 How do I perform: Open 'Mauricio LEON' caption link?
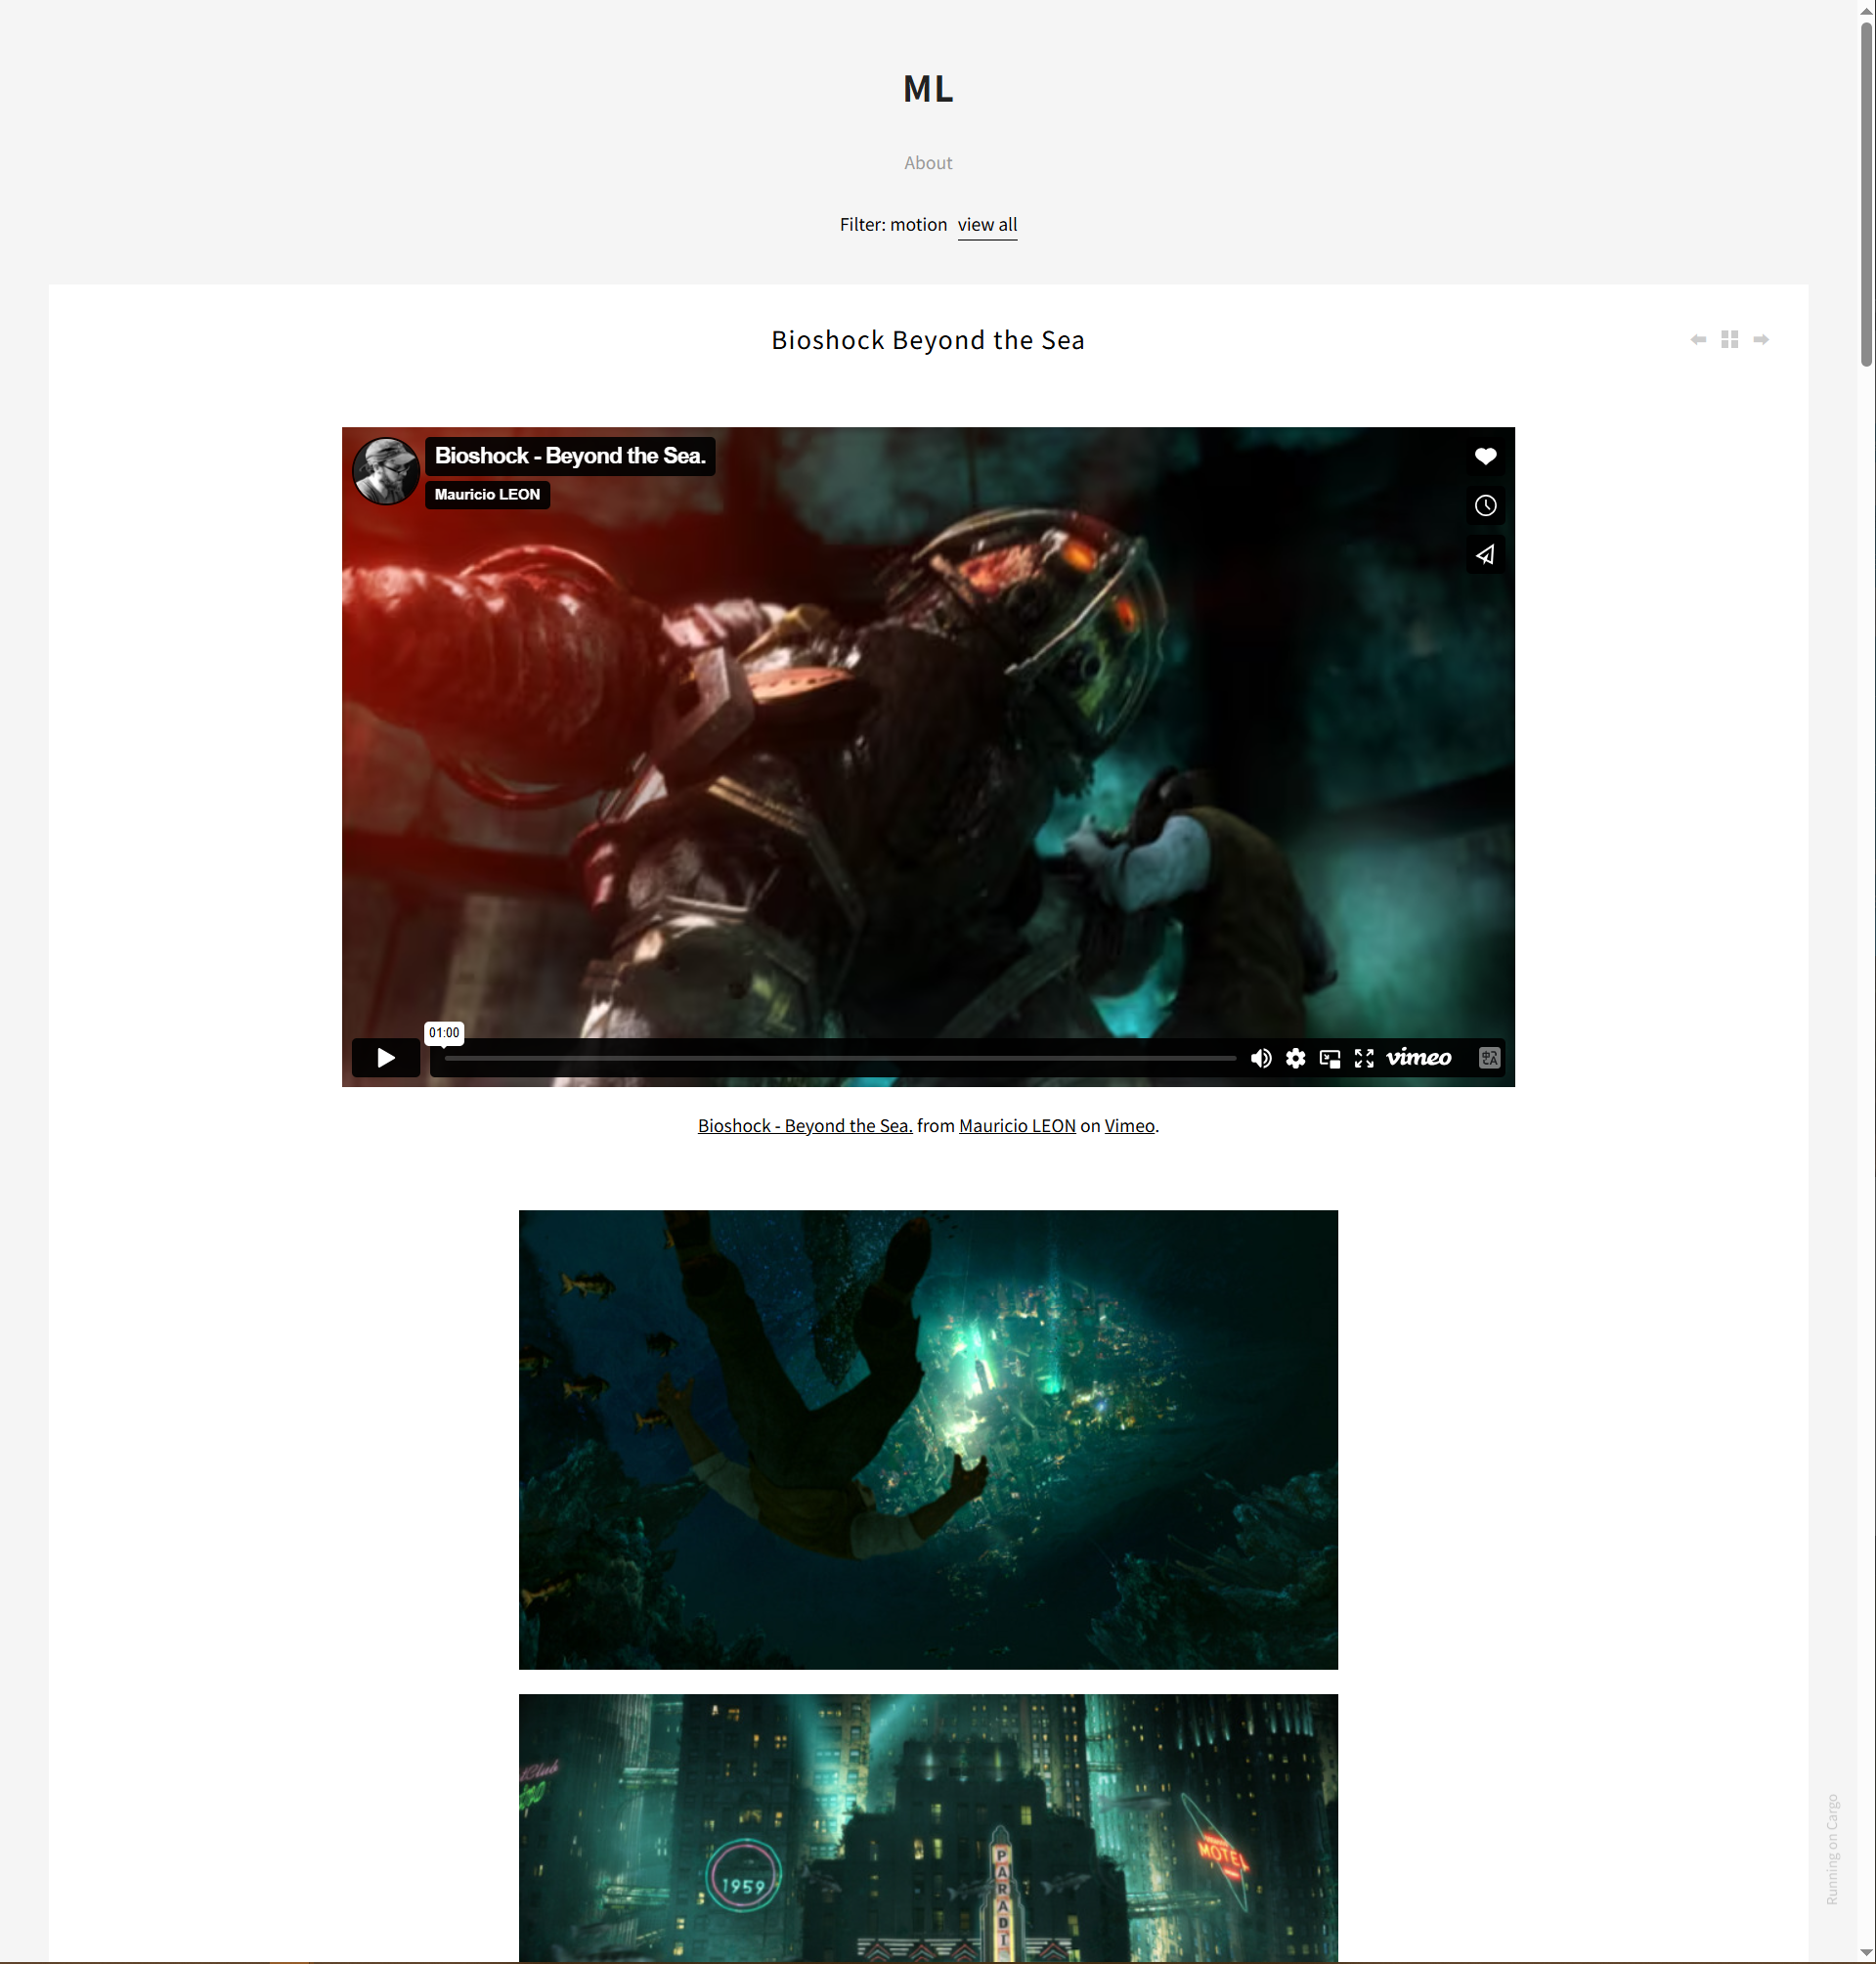point(1017,1125)
